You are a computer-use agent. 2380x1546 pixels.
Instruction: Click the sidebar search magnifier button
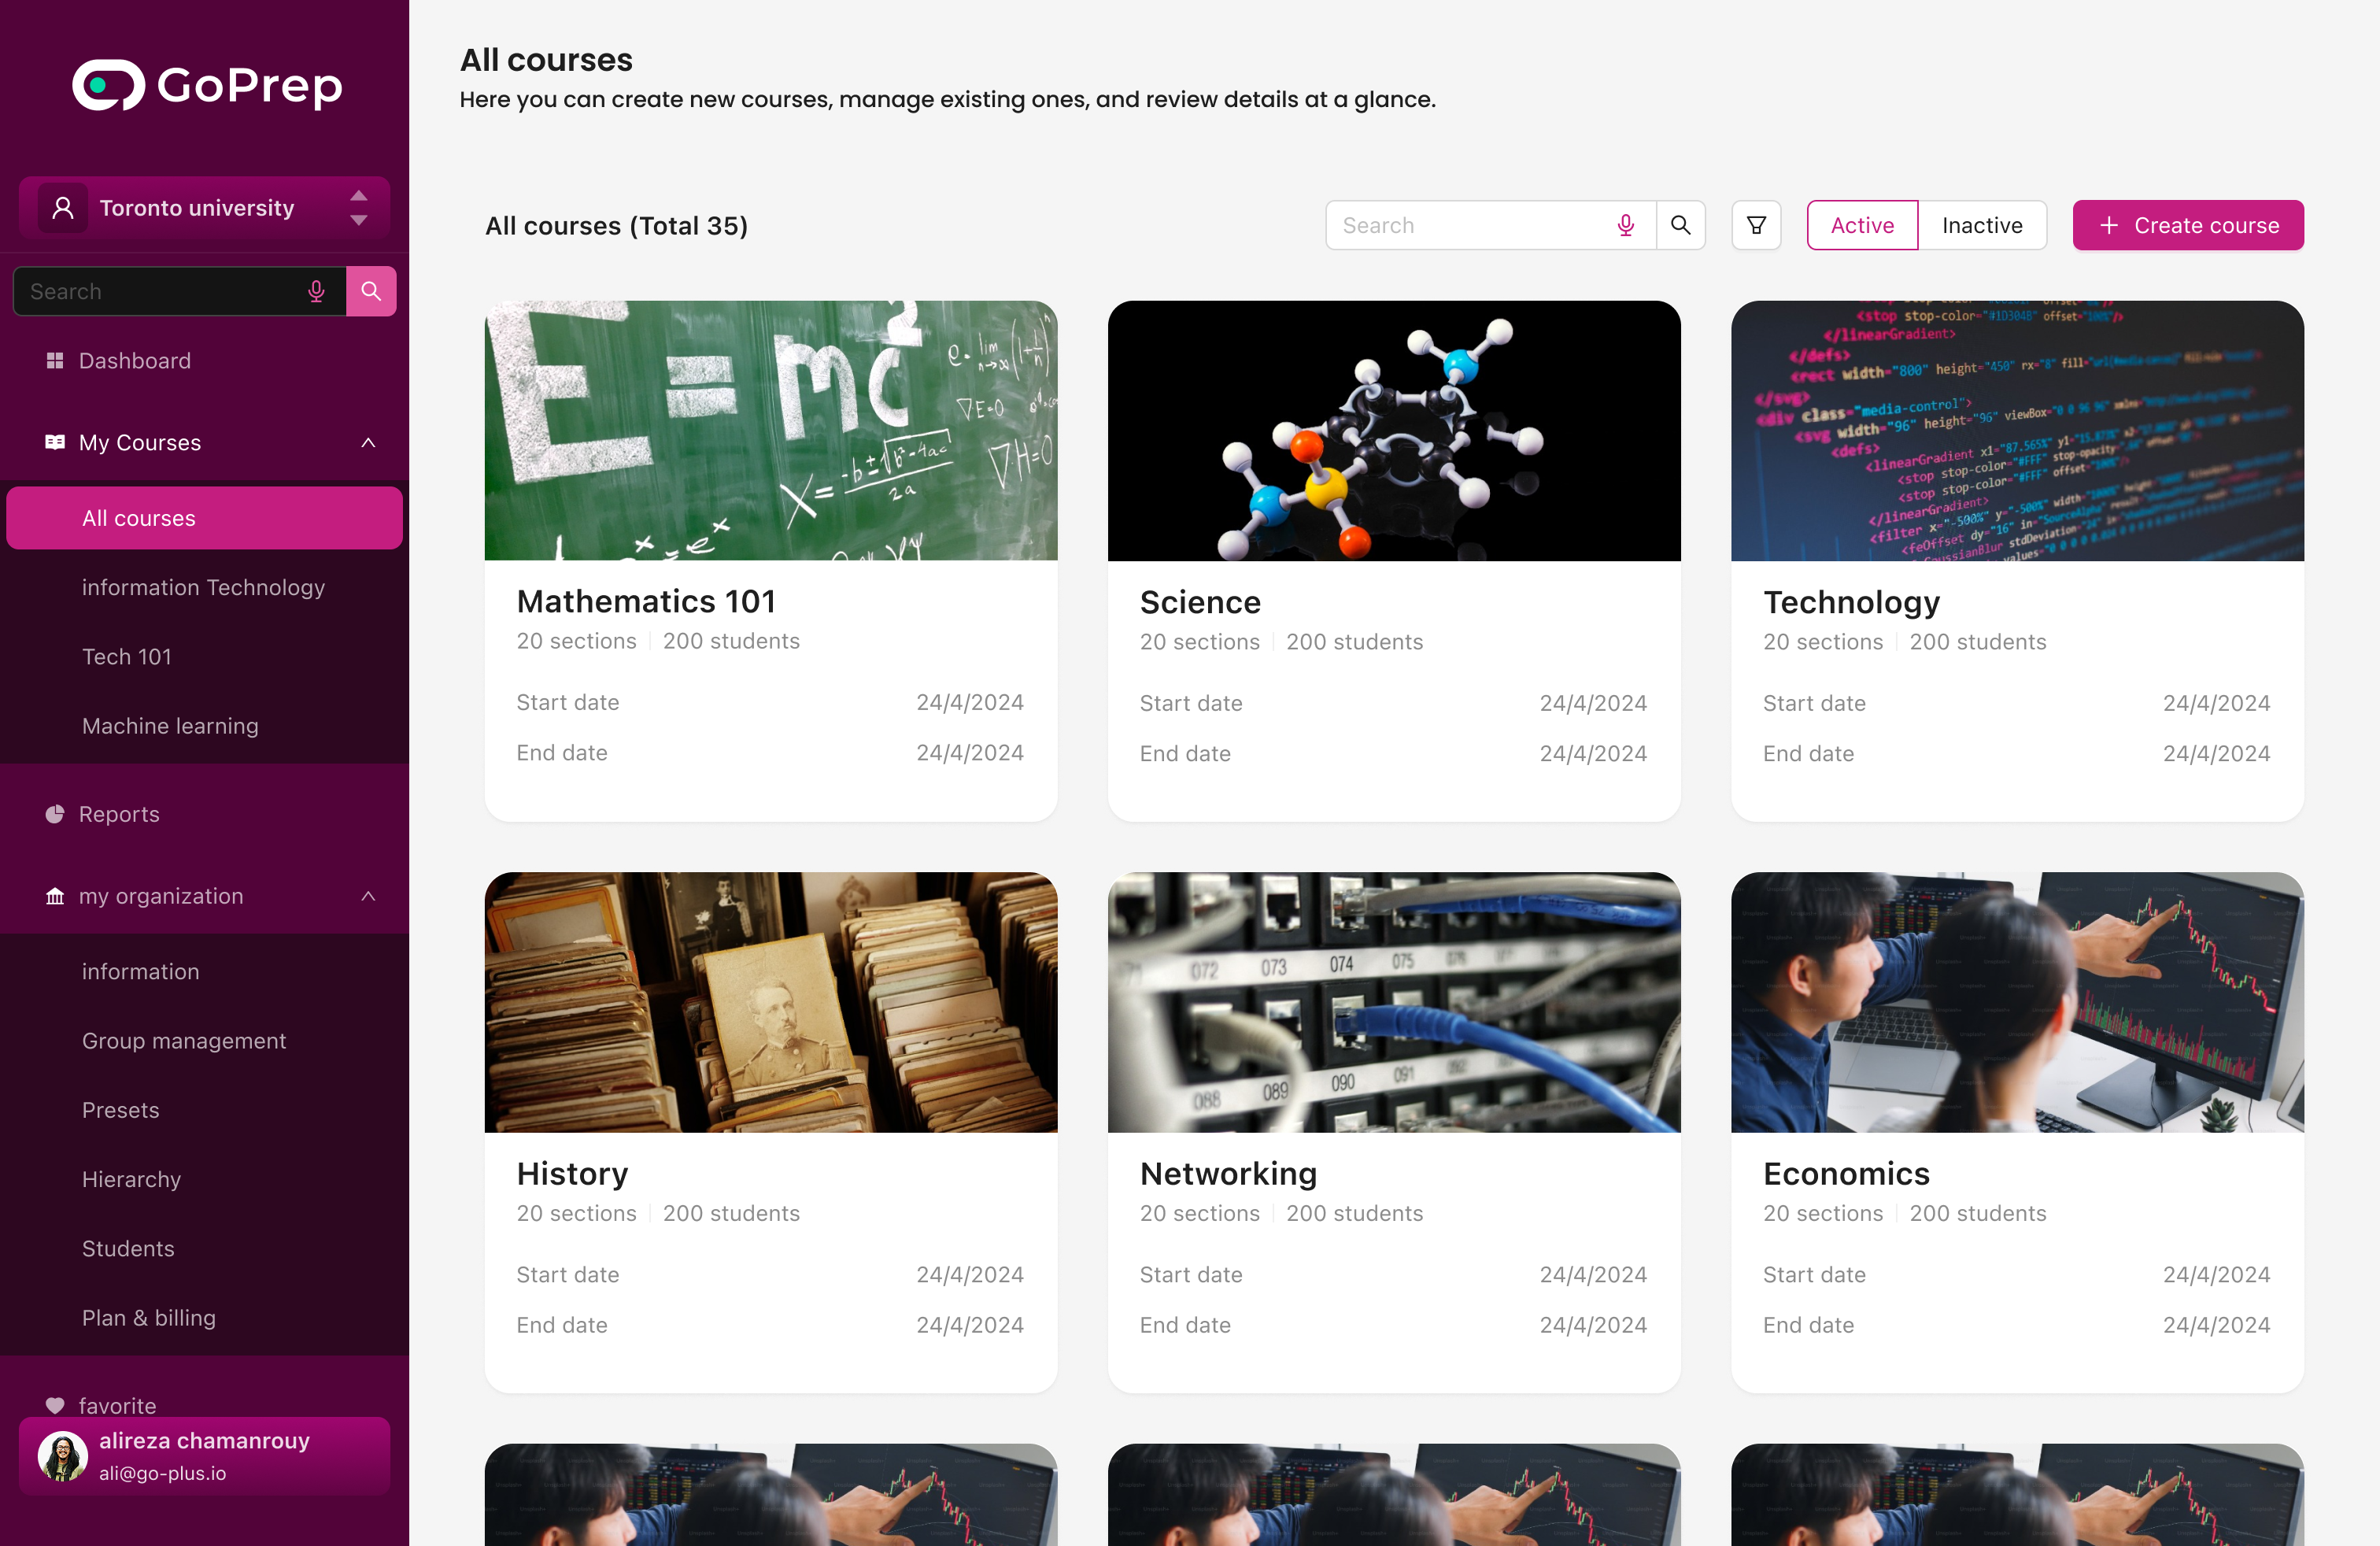pos(371,291)
